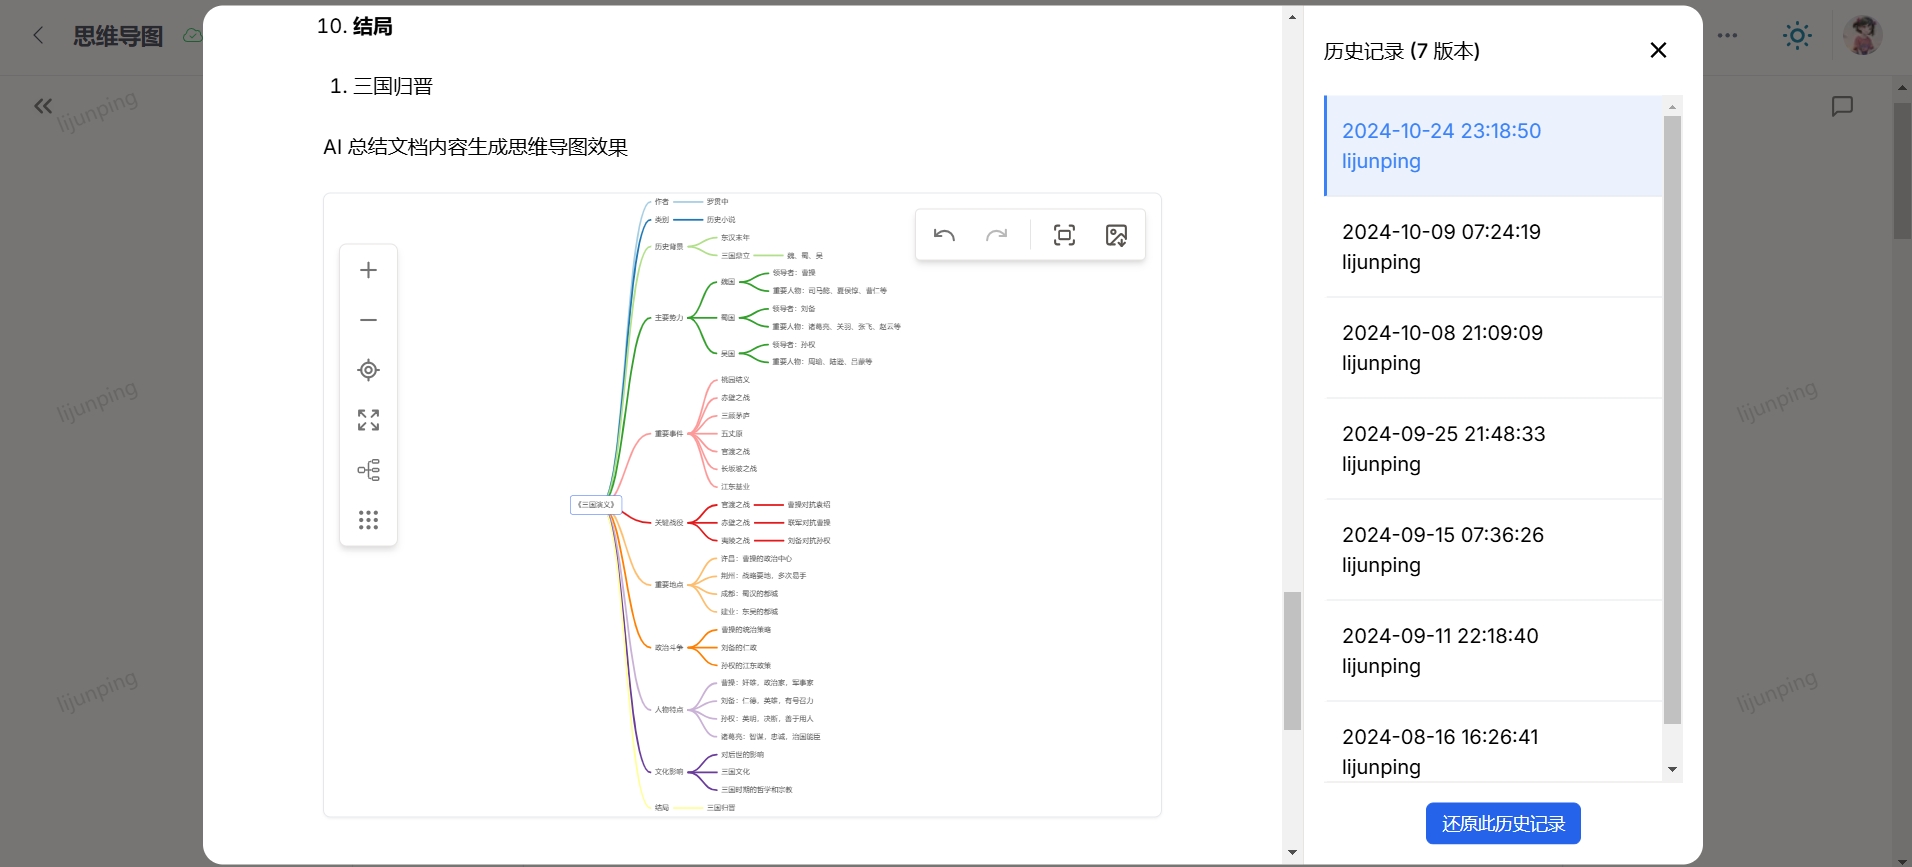Click the history list scroll down arrow
1912x867 pixels.
1672,770
